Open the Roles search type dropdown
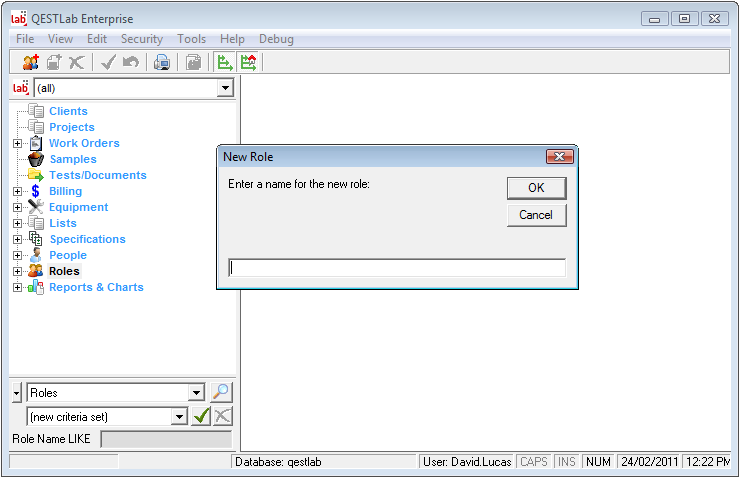740x478 pixels. pos(196,393)
